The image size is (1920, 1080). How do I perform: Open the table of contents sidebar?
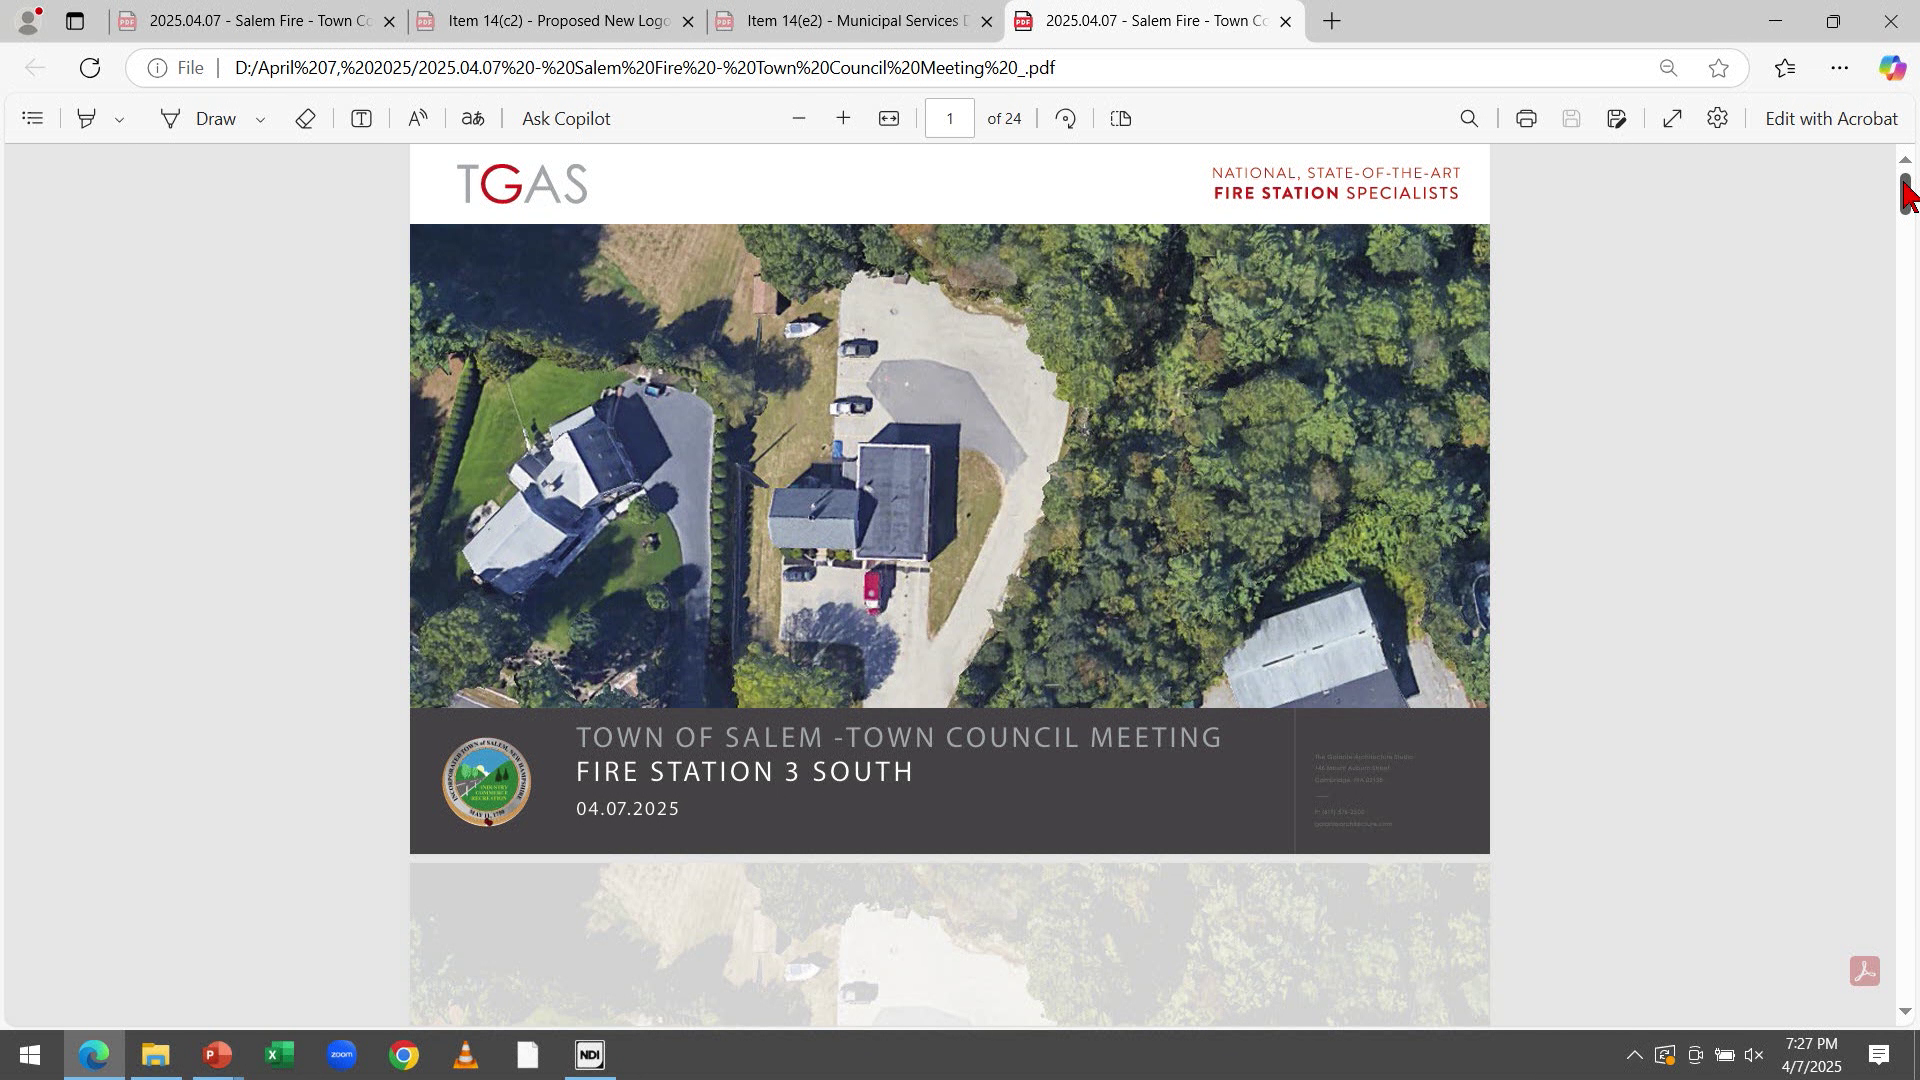click(33, 118)
